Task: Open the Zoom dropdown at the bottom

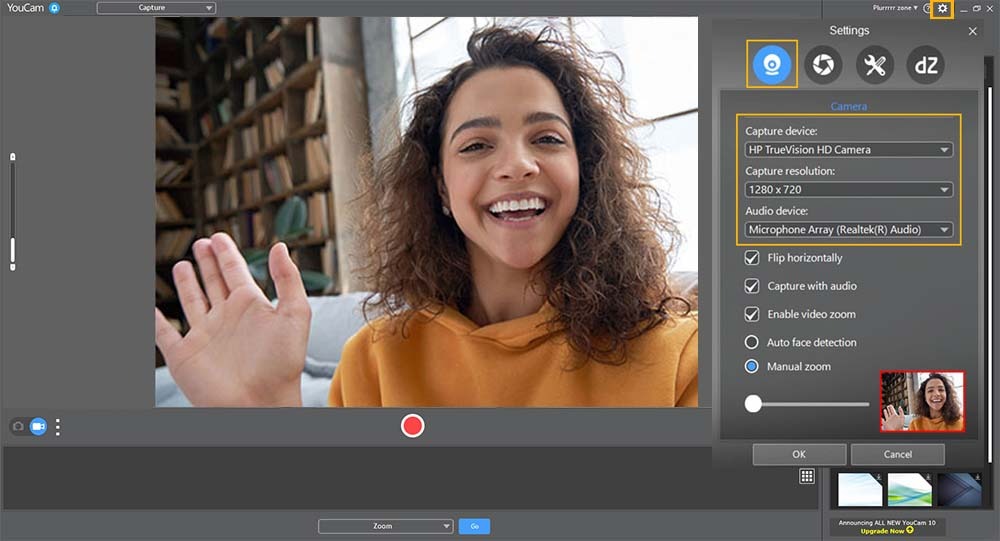Action: pyautogui.click(x=386, y=526)
